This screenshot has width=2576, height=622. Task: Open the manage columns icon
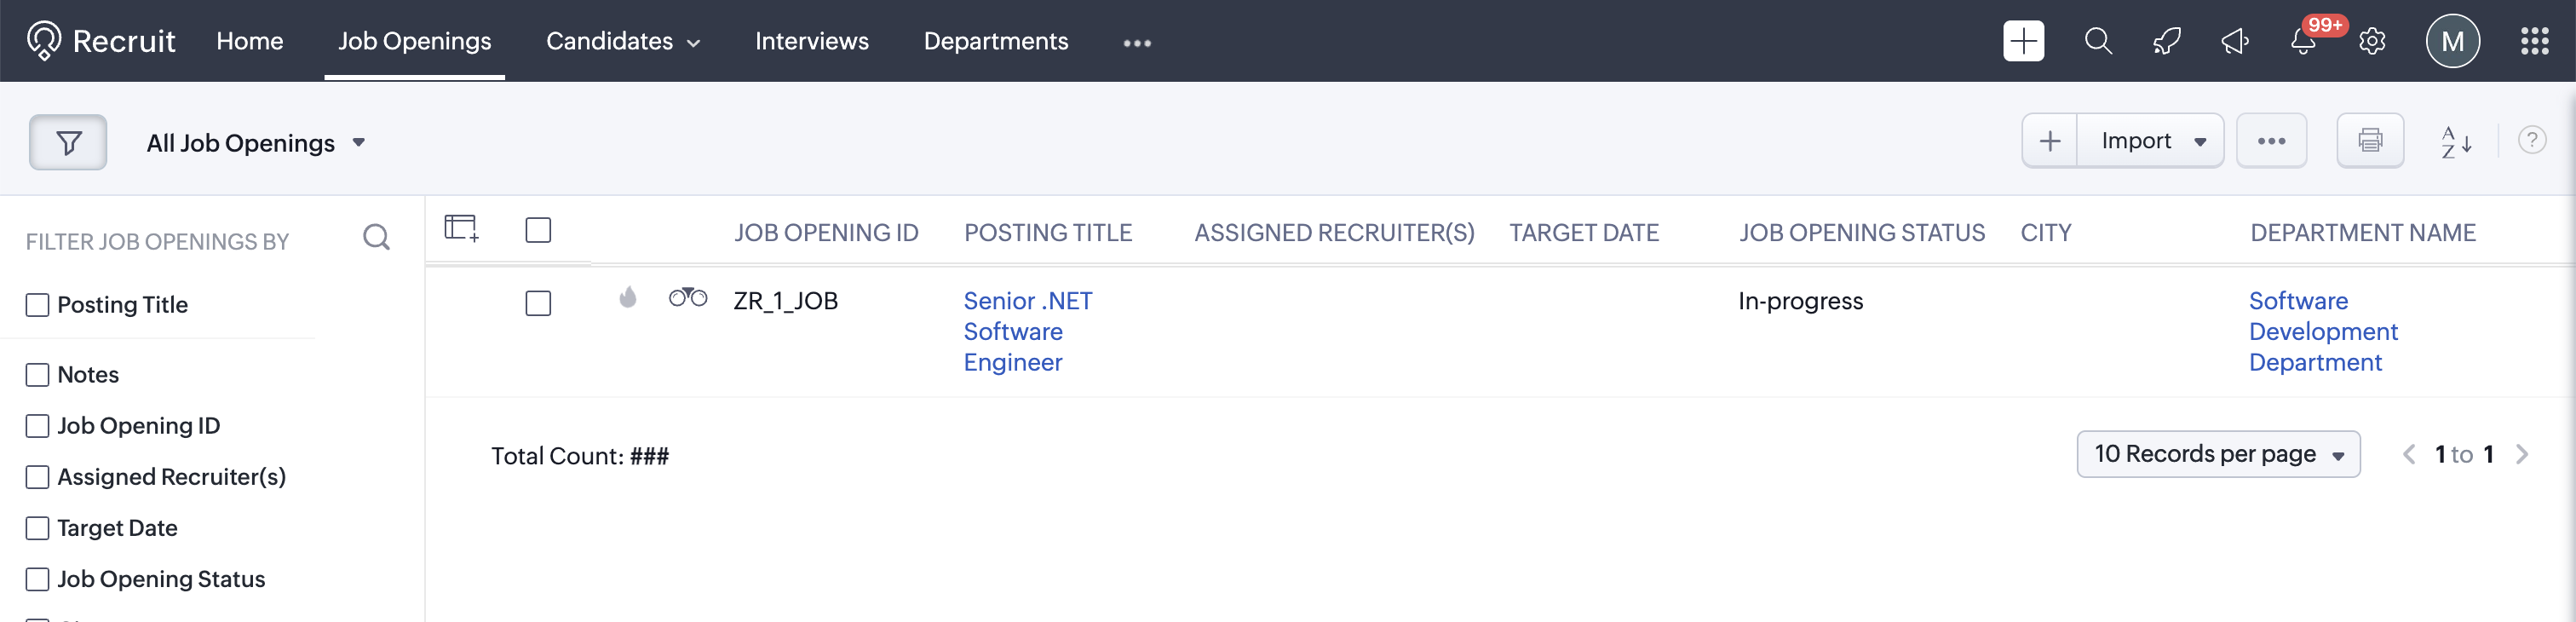(x=461, y=229)
